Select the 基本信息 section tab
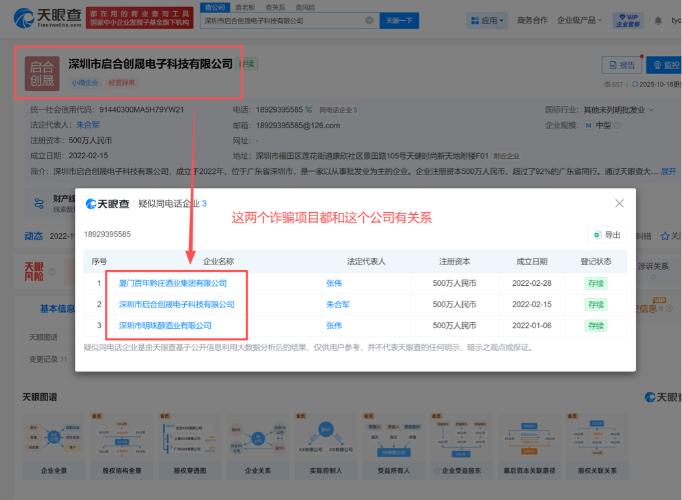682x500 pixels. (x=57, y=309)
